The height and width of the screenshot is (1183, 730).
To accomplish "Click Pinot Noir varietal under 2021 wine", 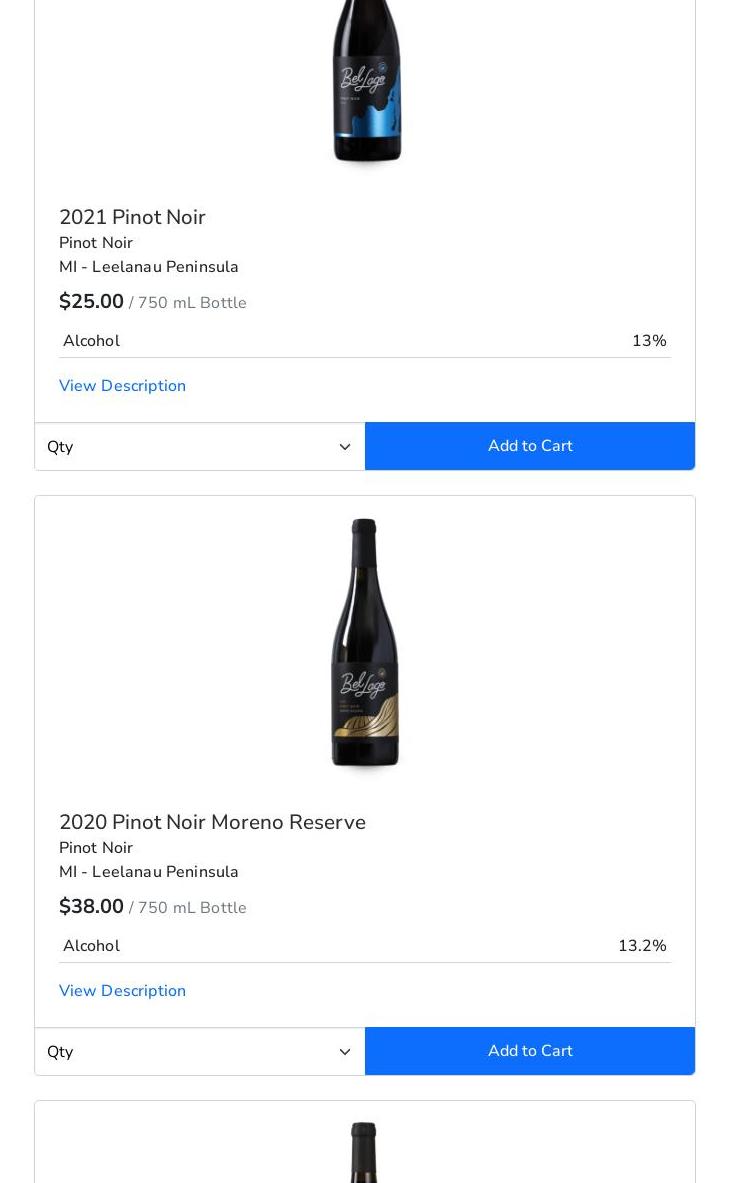I will (x=96, y=243).
